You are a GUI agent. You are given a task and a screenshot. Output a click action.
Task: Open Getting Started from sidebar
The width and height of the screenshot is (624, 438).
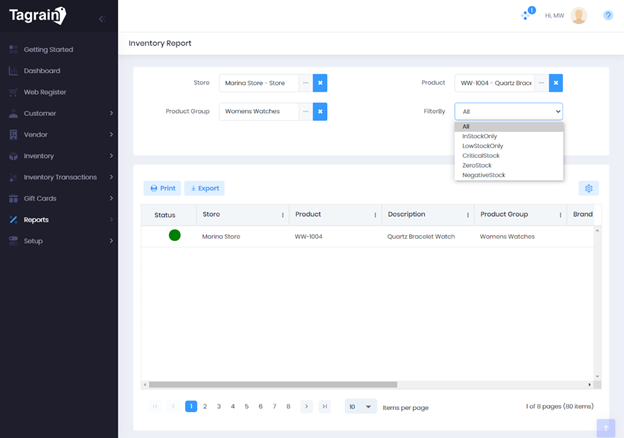pyautogui.click(x=48, y=49)
